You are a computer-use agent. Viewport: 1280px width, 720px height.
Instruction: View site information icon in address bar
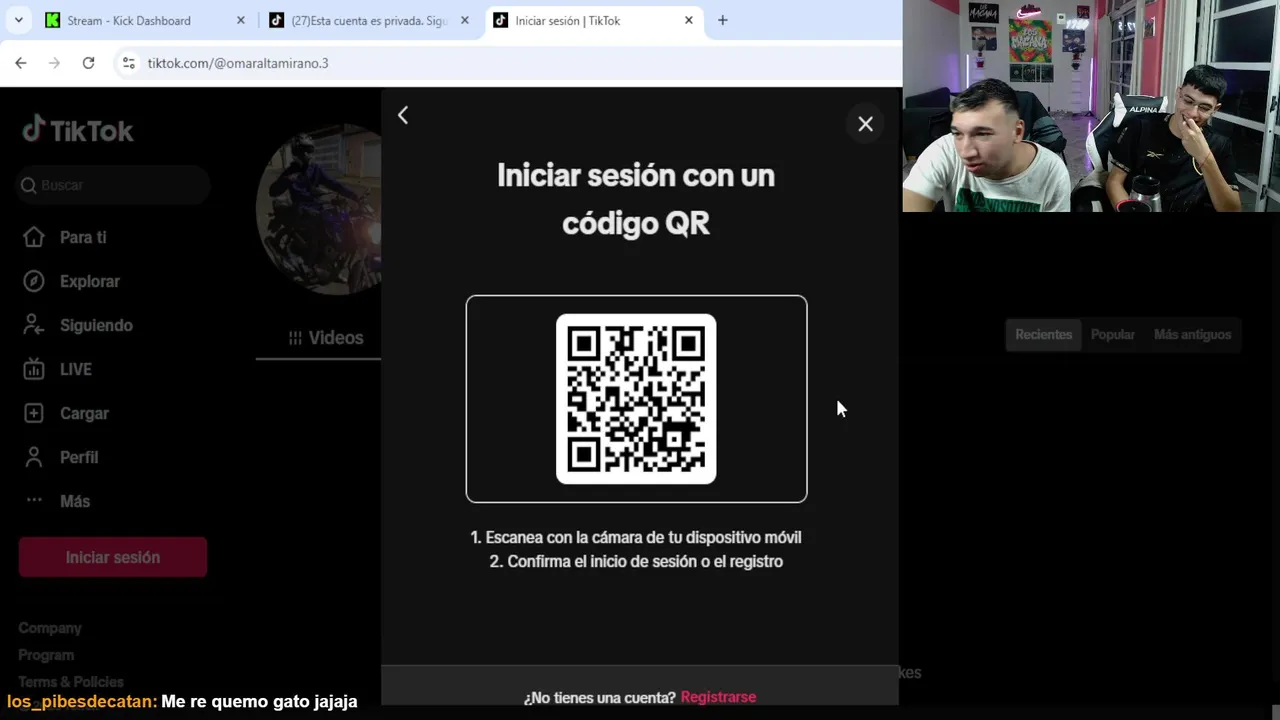pos(128,63)
